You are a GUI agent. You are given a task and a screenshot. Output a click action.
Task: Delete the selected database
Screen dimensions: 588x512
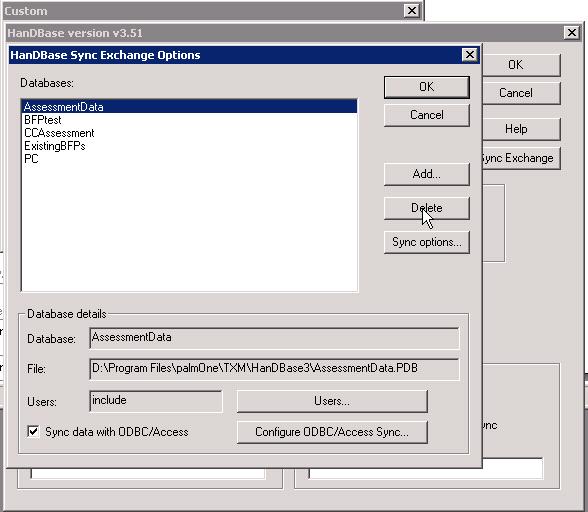coord(426,208)
